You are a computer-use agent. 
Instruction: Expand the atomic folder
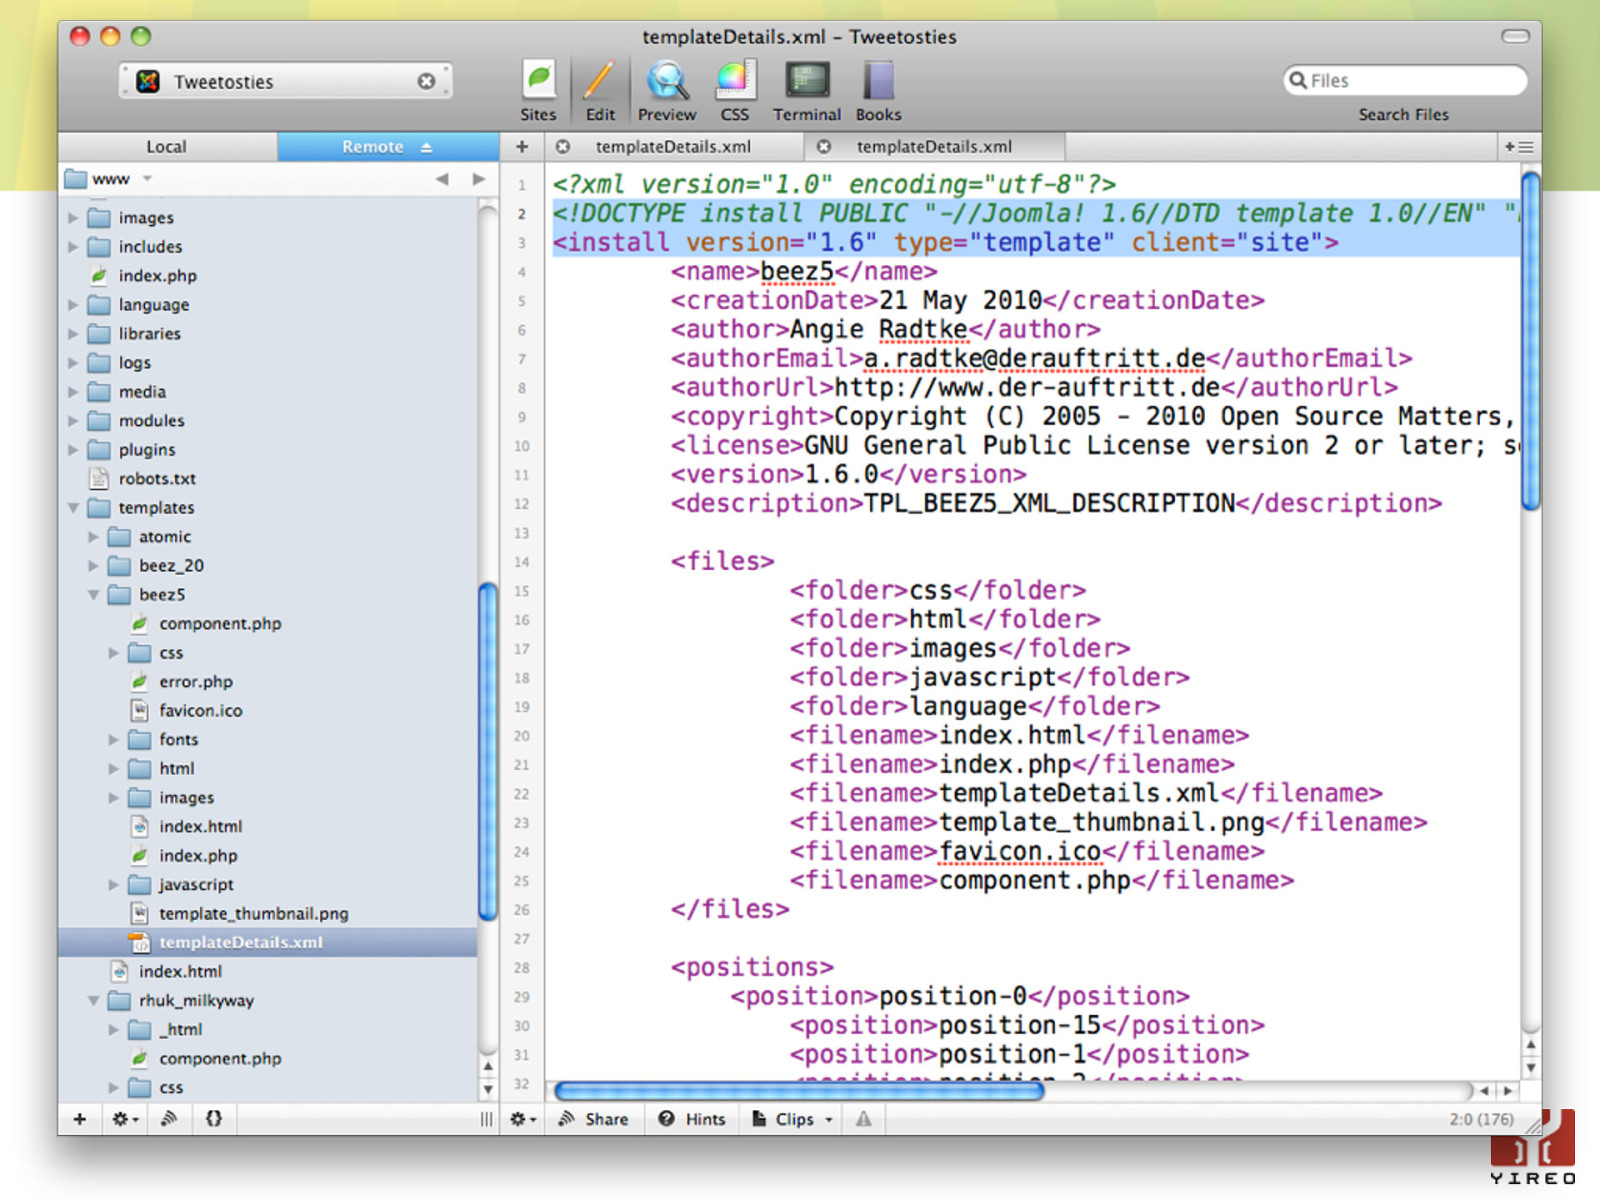click(93, 537)
